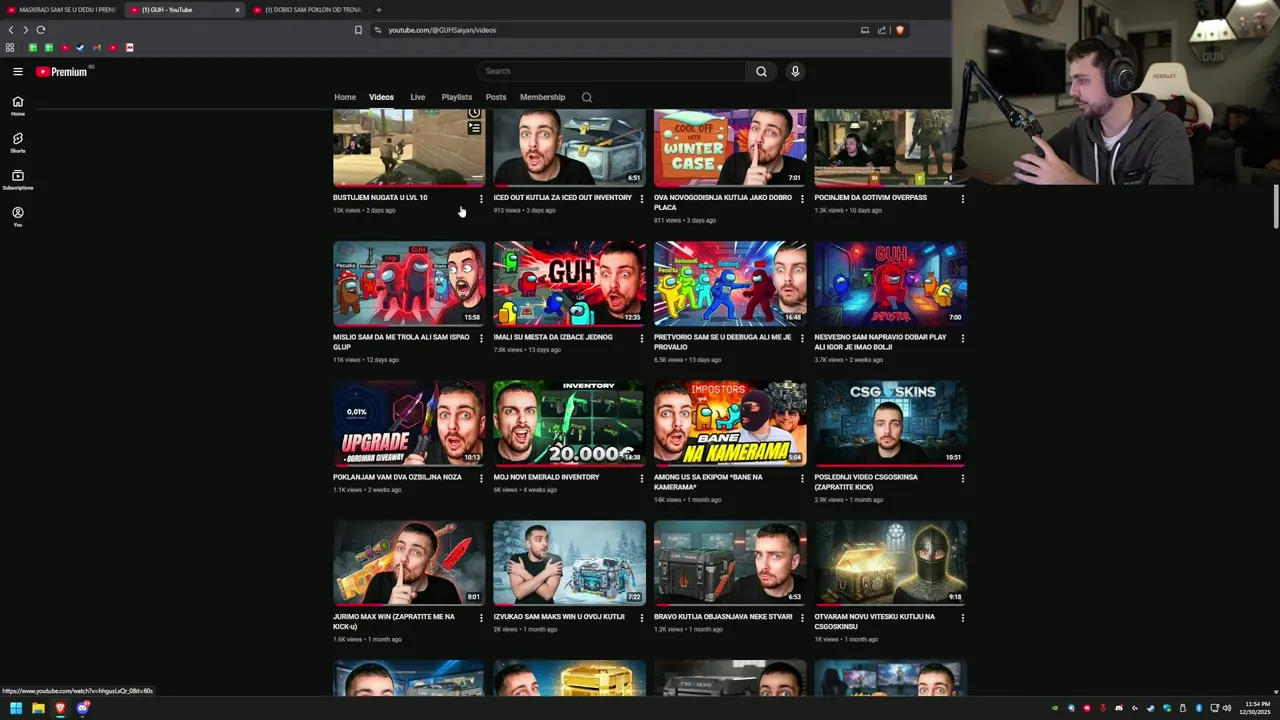Open options for MOJ NOVI EMERALD INVENTORY
This screenshot has height=720, width=1280.
pos(642,479)
